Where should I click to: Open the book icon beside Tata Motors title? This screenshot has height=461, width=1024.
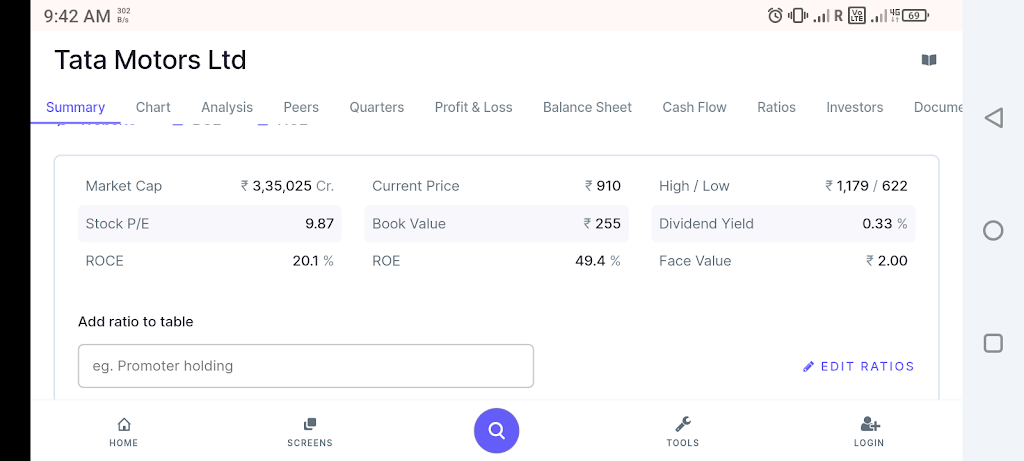[929, 60]
